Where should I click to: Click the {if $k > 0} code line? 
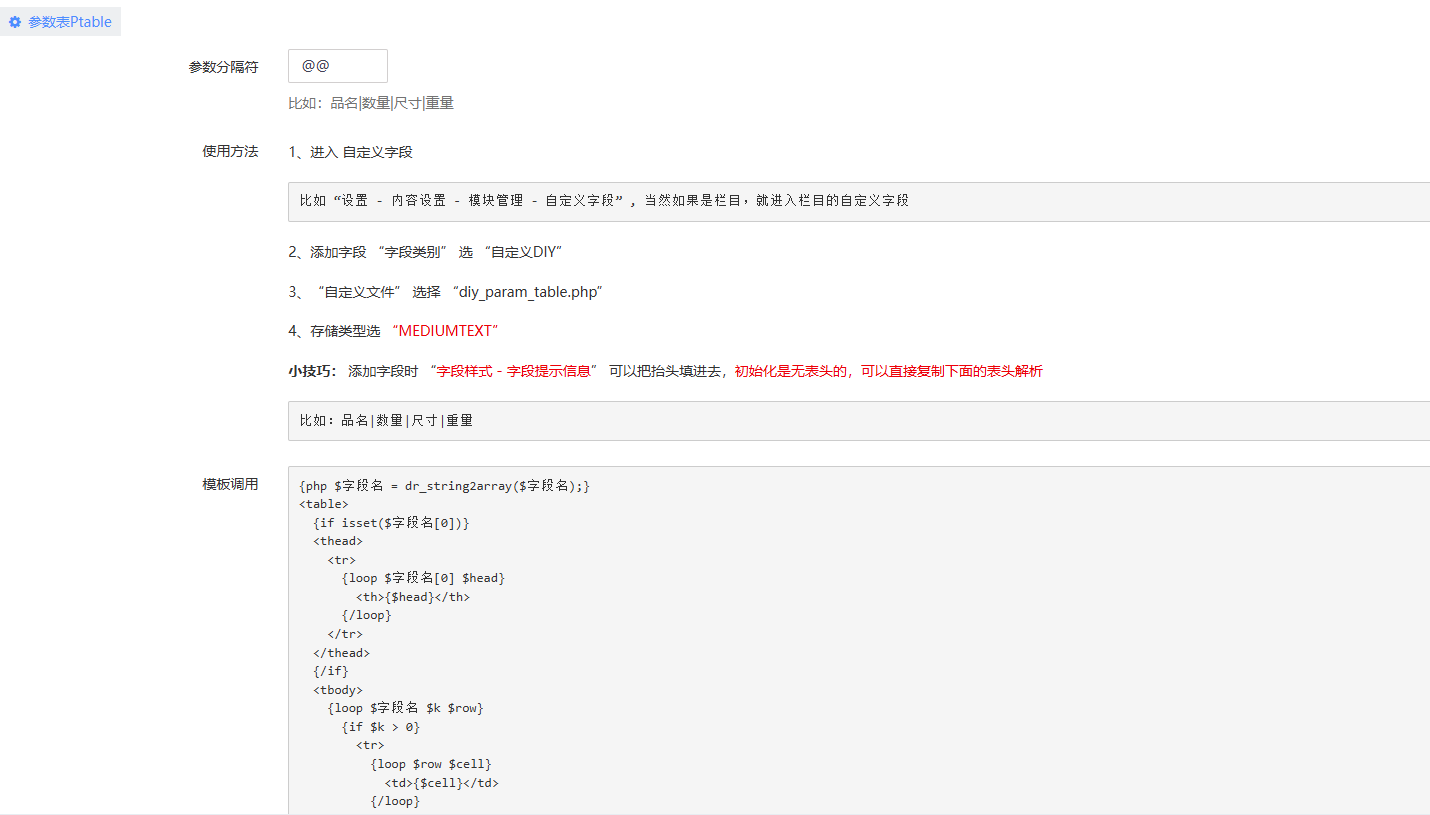coord(380,727)
